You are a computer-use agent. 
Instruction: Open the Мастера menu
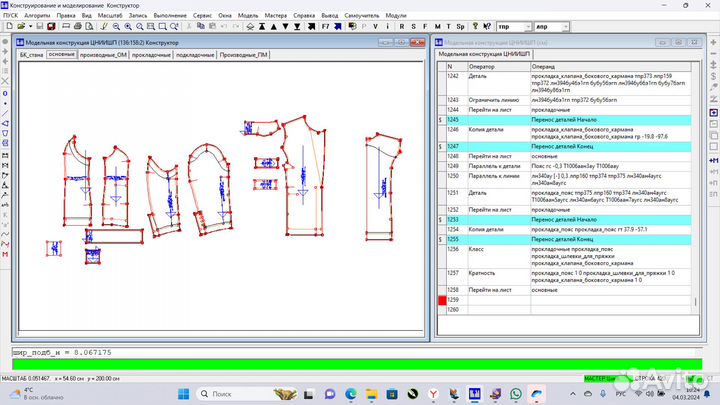point(276,17)
